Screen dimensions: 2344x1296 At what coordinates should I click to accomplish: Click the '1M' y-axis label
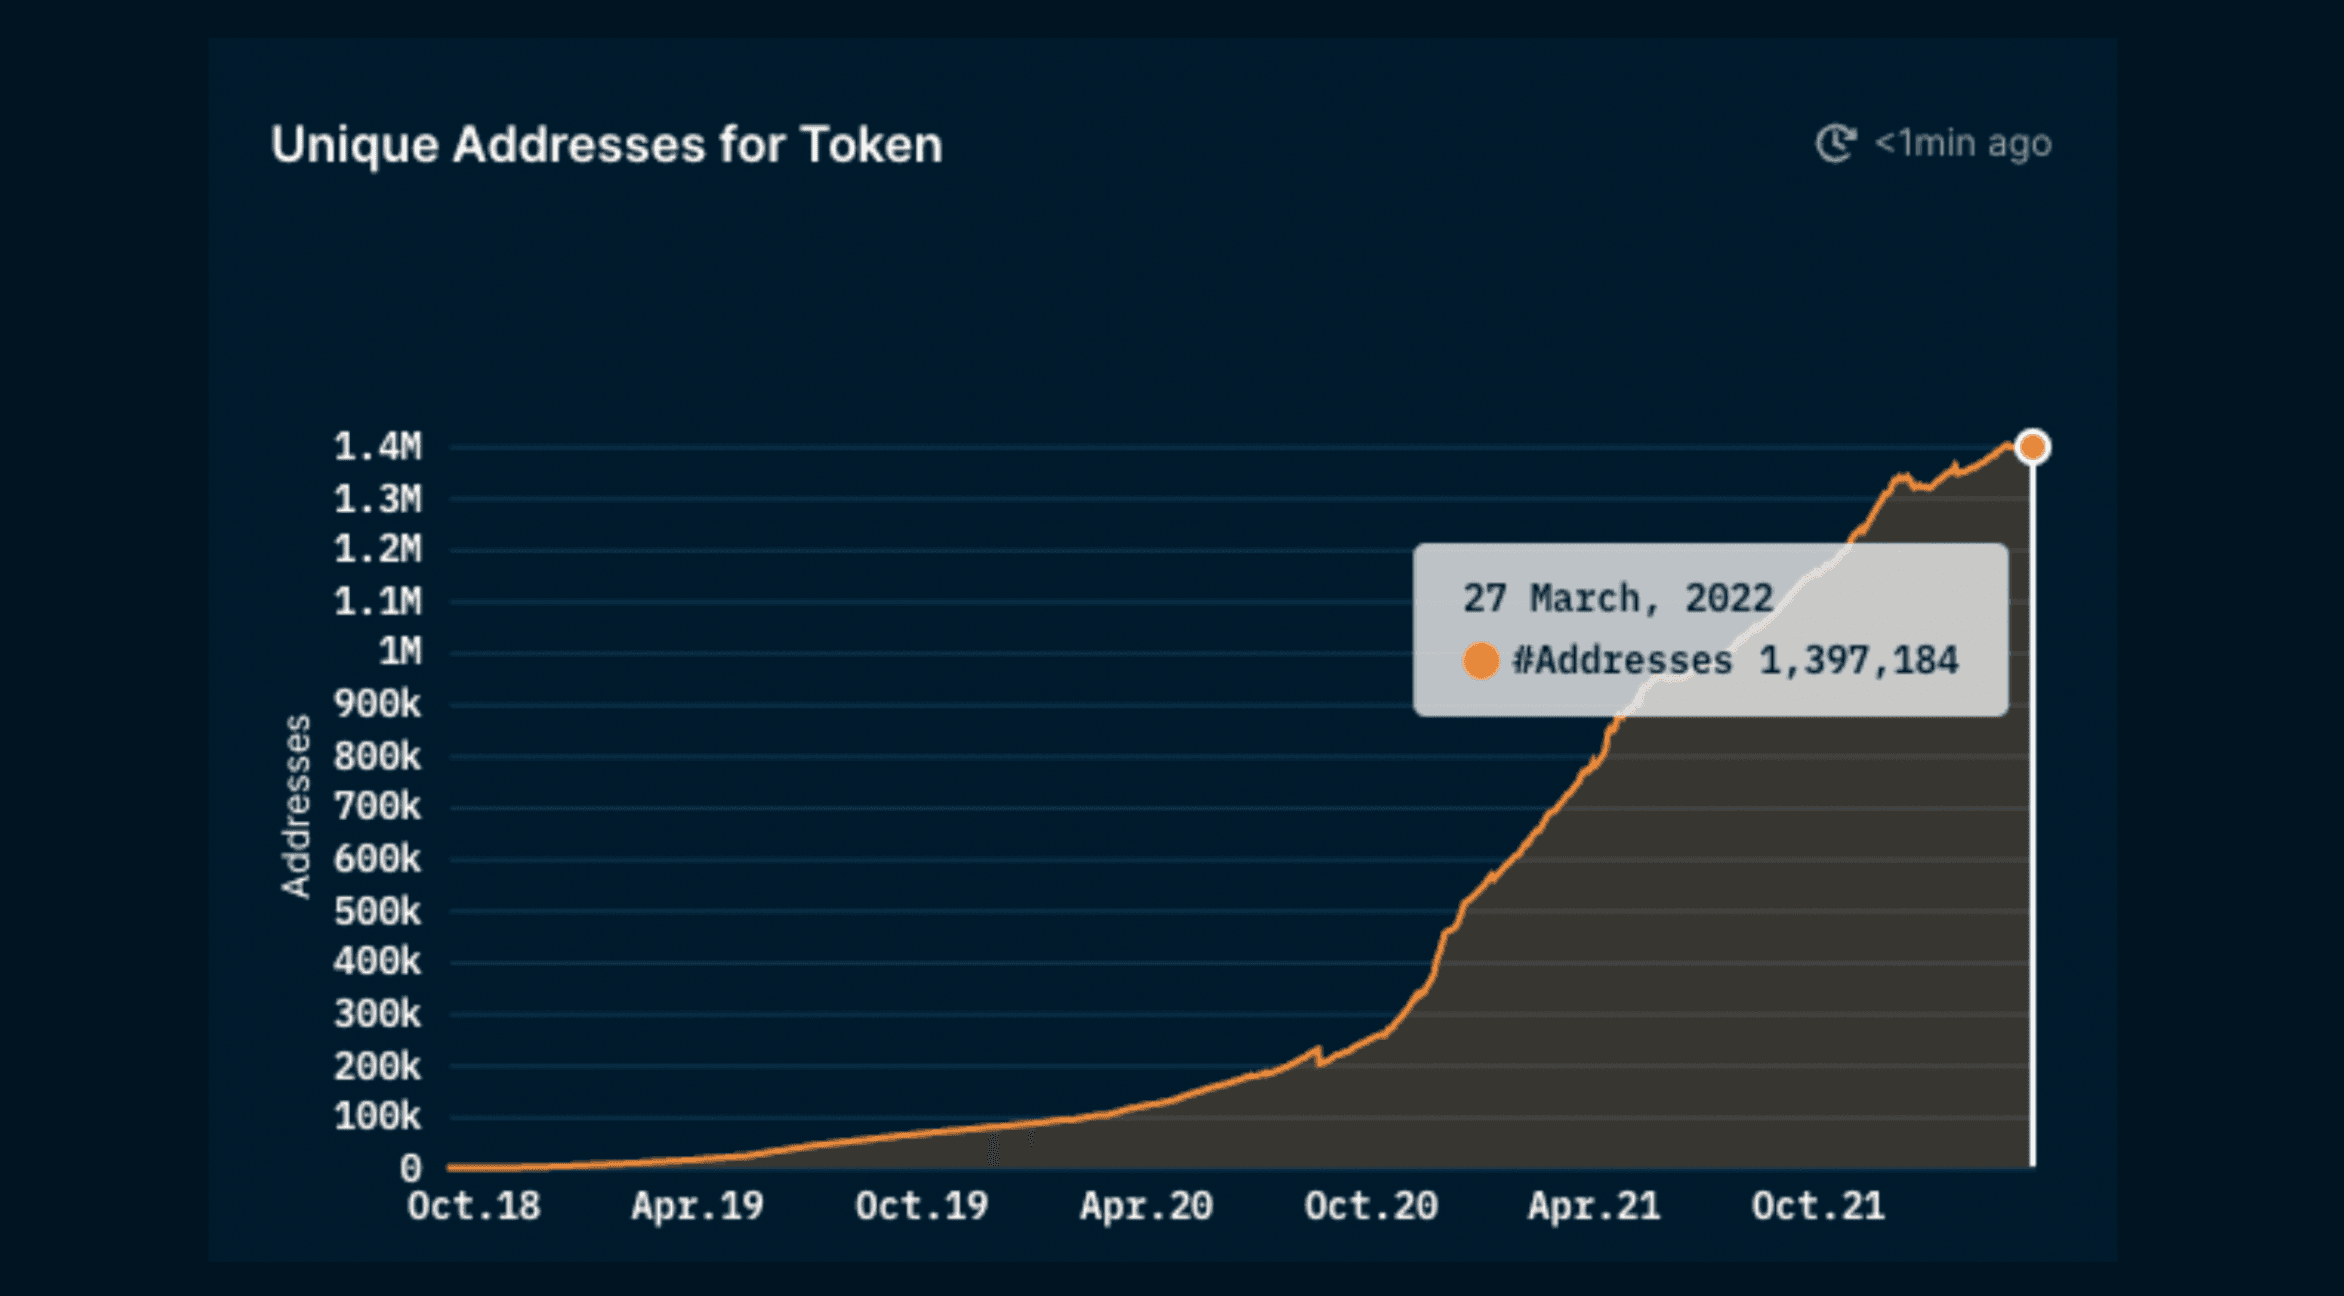point(399,652)
